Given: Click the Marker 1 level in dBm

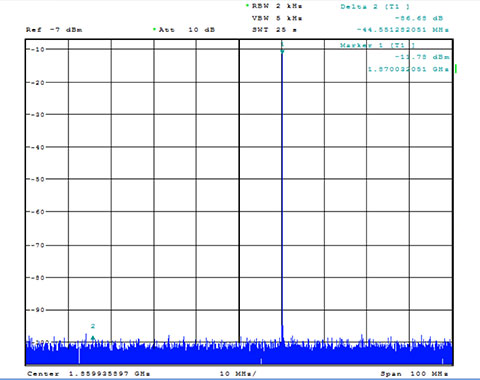Looking at the screenshot, I should [x=422, y=57].
